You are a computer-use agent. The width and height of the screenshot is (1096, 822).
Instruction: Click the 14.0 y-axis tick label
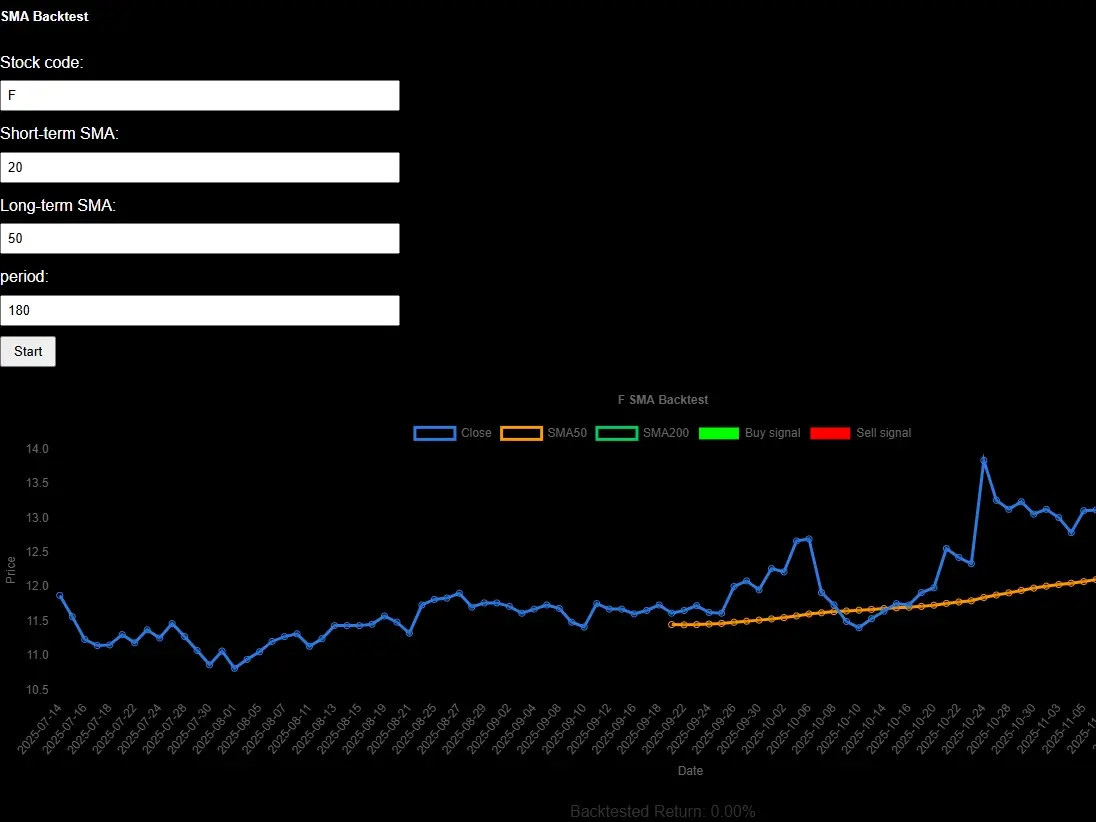pyautogui.click(x=36, y=450)
